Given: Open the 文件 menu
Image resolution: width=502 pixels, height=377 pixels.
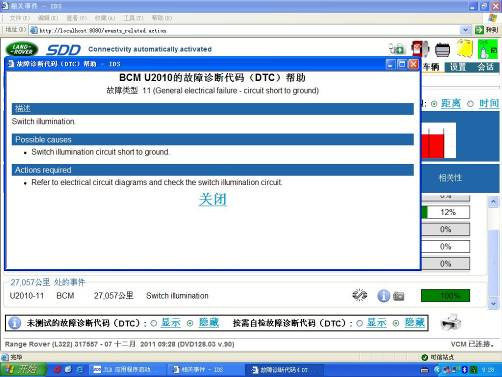Looking at the screenshot, I should [x=19, y=18].
